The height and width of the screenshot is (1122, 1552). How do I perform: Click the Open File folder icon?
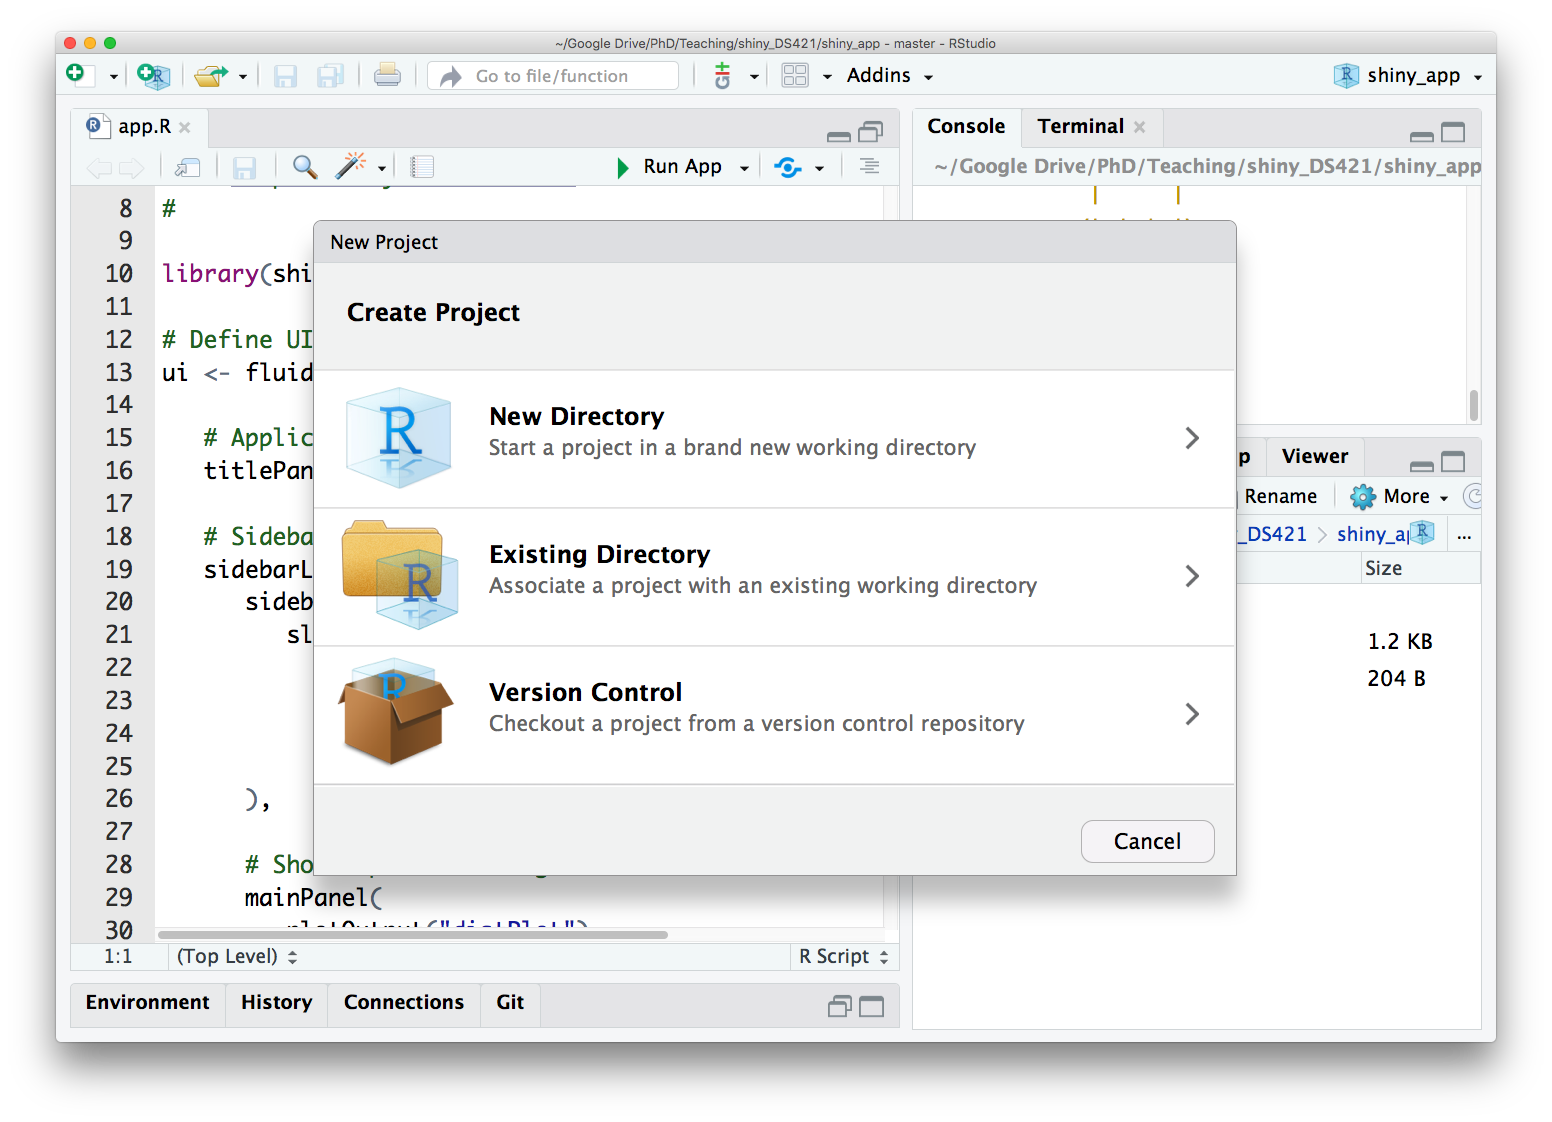click(211, 75)
